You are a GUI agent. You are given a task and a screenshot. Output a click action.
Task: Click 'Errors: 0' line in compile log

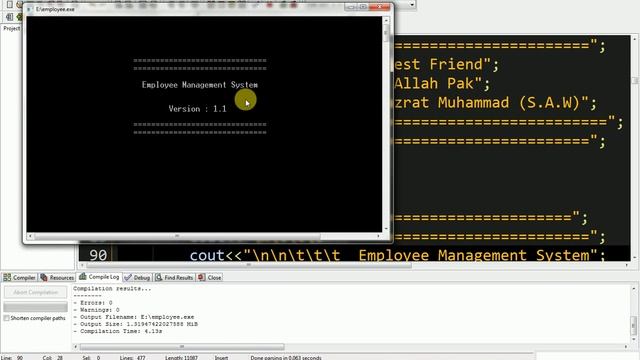[93, 303]
